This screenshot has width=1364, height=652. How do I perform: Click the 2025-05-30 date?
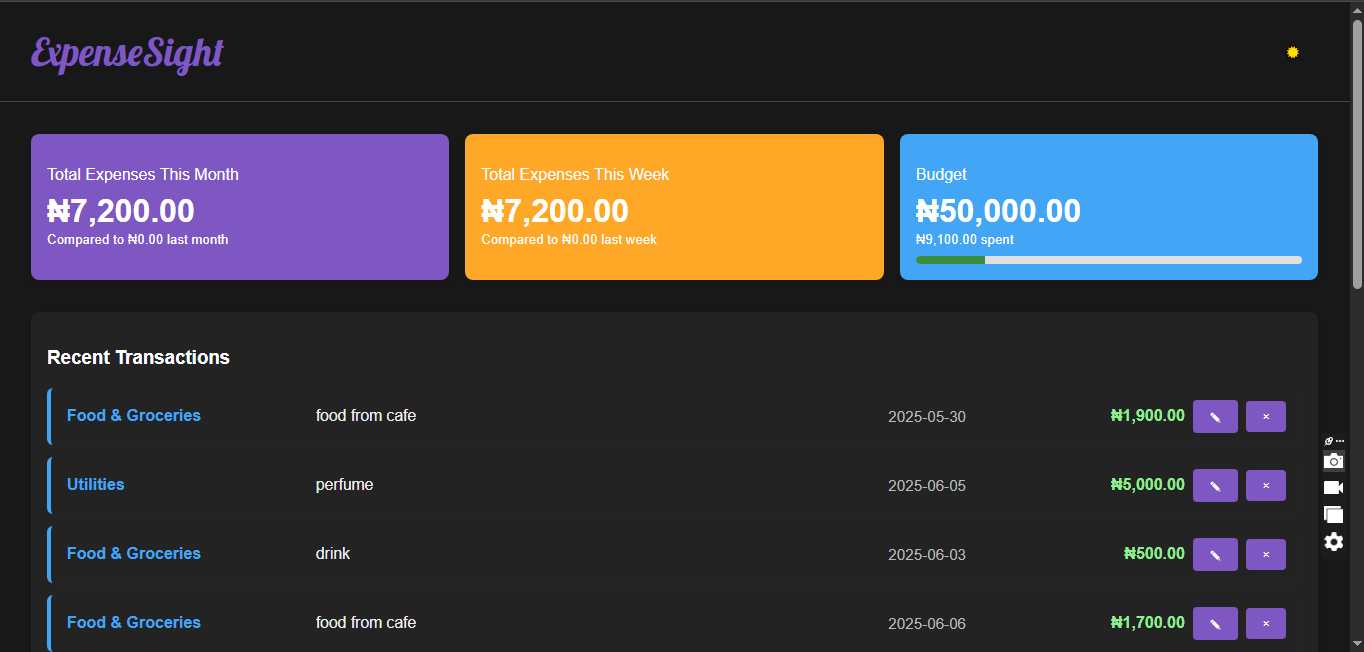click(927, 417)
